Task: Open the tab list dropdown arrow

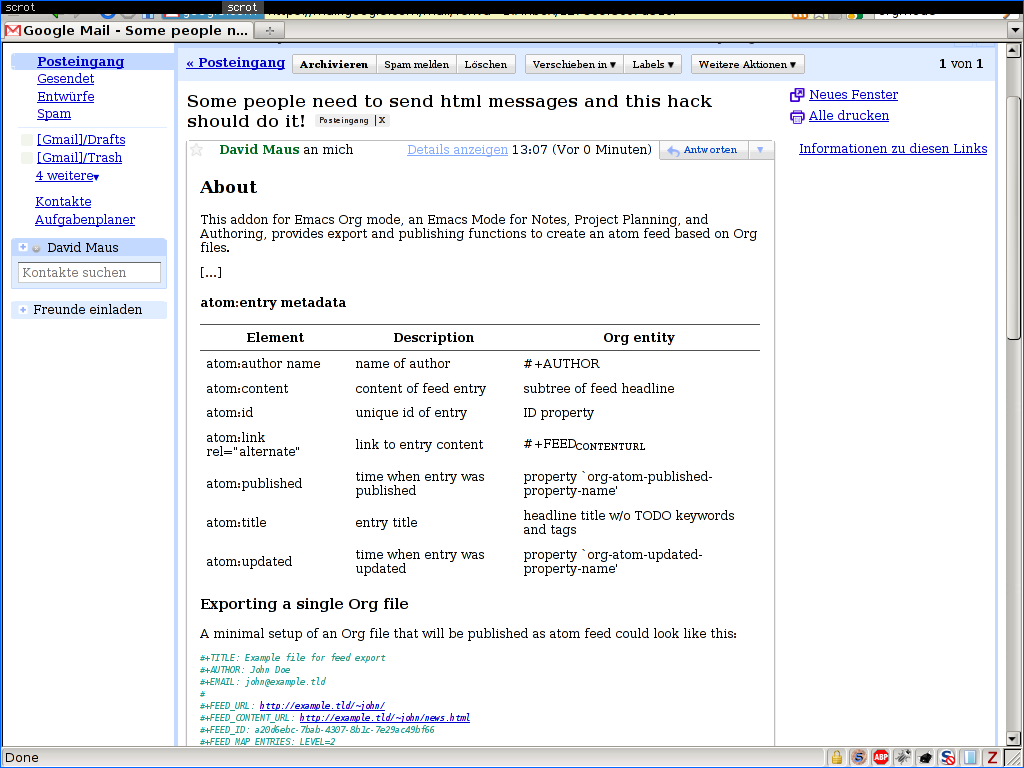Action: [1015, 30]
